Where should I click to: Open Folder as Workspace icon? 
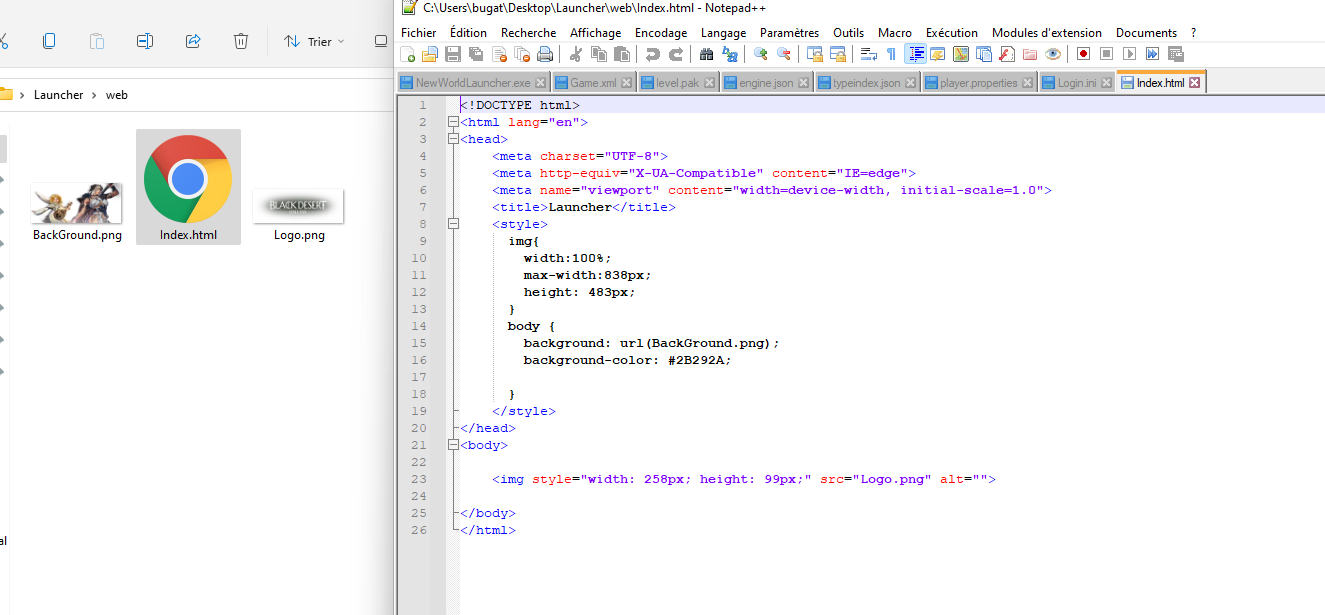1029,54
